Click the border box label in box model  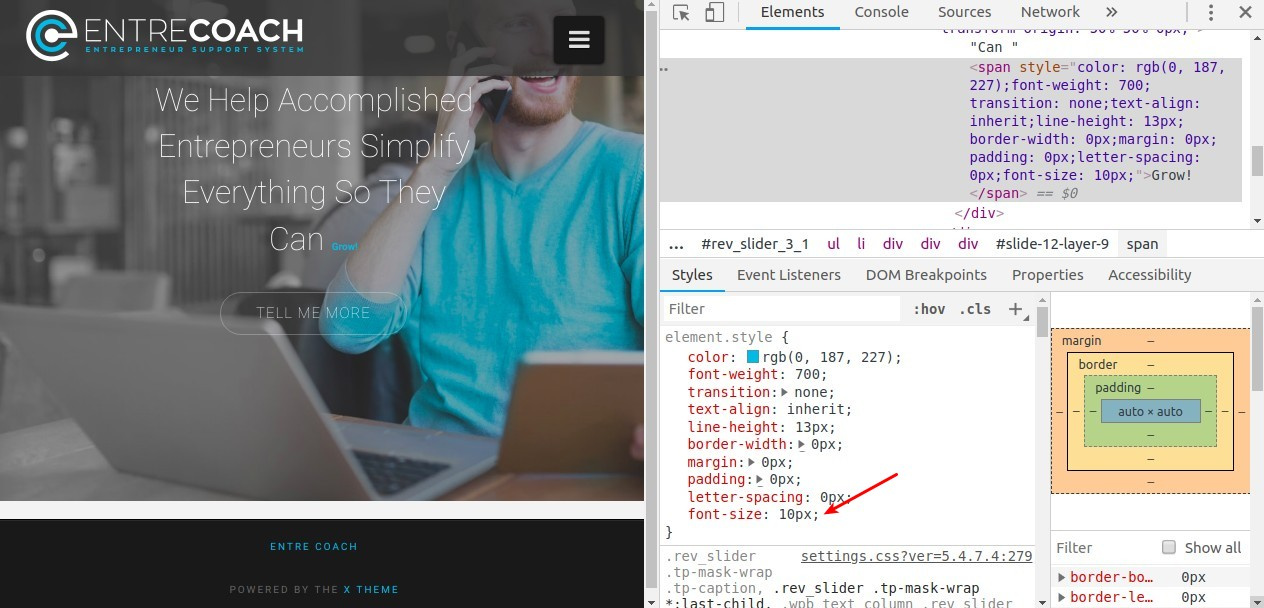pyautogui.click(x=1098, y=365)
